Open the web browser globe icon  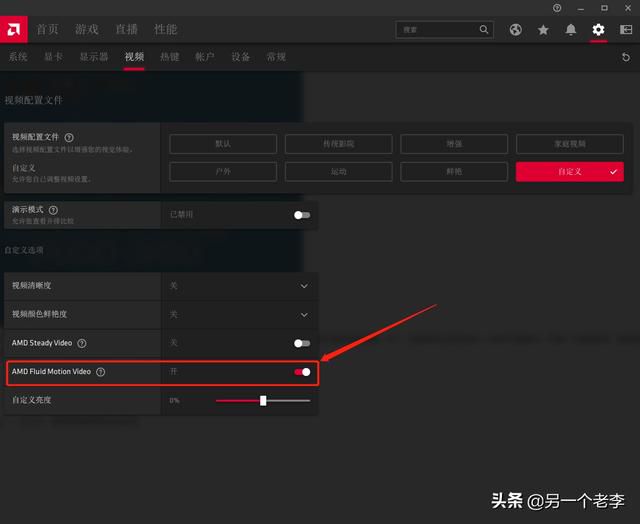[516, 29]
